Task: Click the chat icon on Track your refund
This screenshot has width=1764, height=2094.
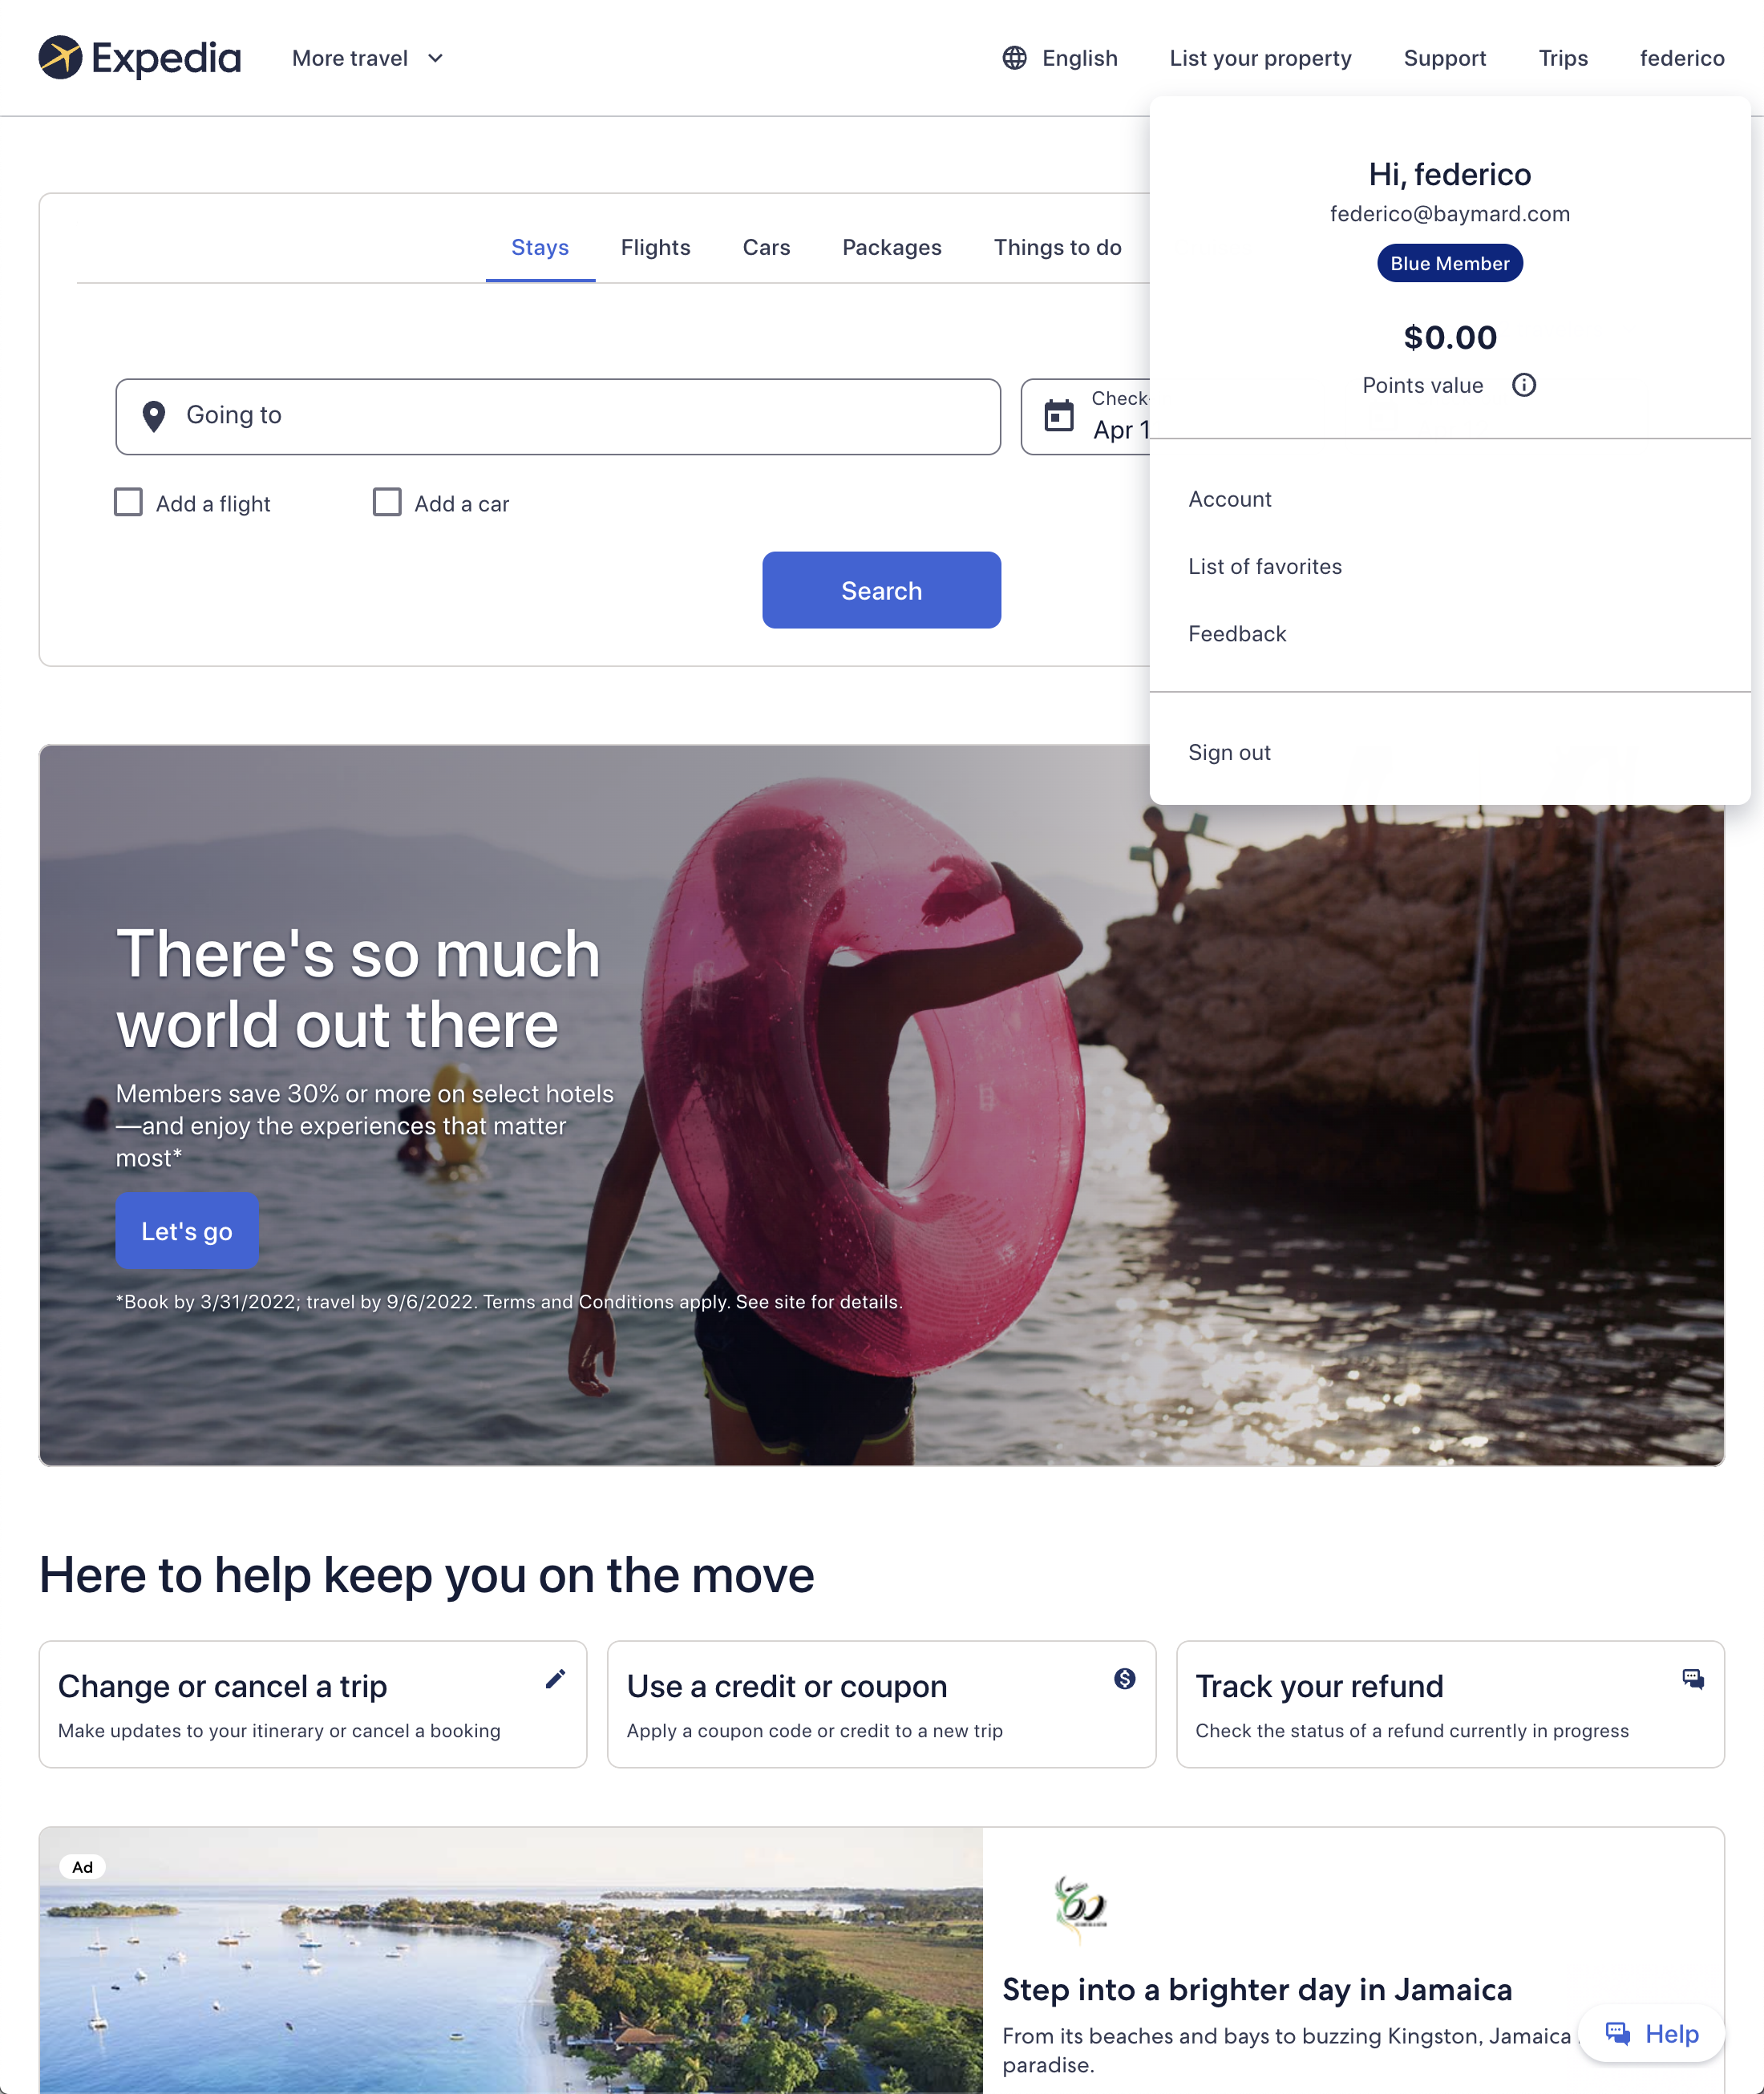Action: tap(1692, 1679)
